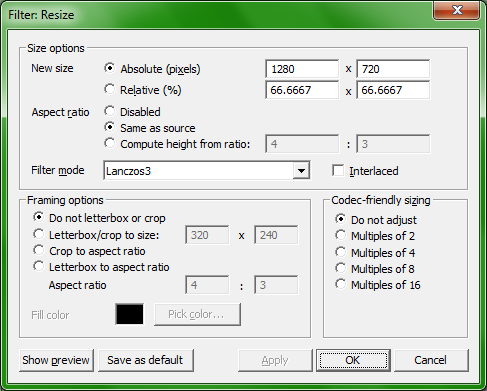Screen dimensions: 487x391
Task: Enable the Interlaced checkbox
Action: pyautogui.click(x=338, y=171)
